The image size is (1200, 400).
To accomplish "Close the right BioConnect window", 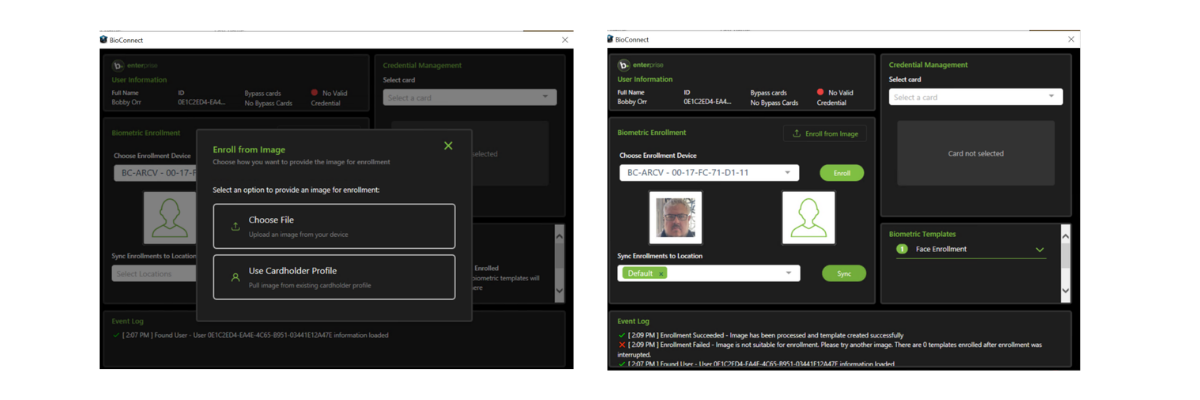I will (1071, 39).
